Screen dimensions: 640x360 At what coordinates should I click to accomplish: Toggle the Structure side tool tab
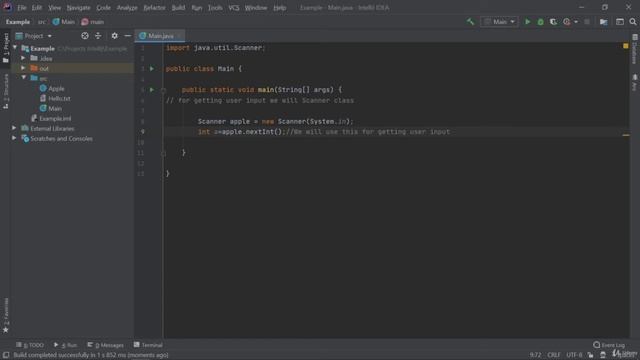[x=6, y=91]
